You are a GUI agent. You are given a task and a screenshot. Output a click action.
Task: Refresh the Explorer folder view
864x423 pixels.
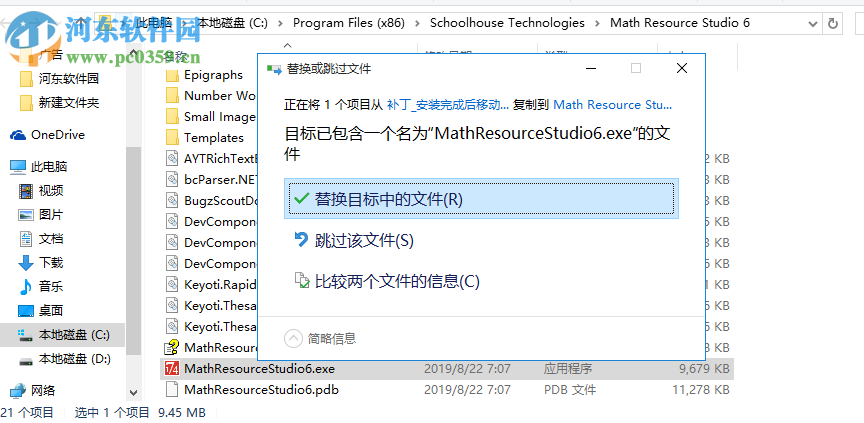click(x=833, y=23)
